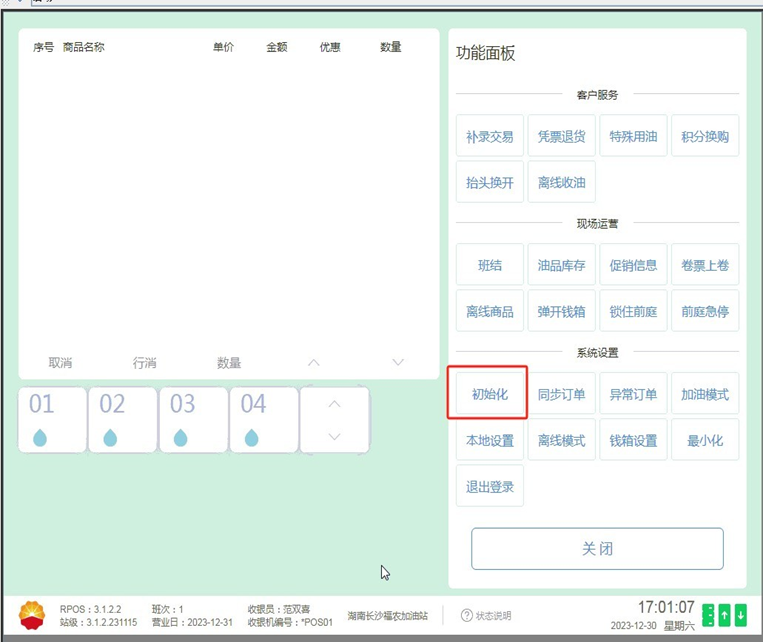Viewport: 763px width, 642px height.
Task: Click the highlighted 初始化 button
Action: tap(490, 394)
